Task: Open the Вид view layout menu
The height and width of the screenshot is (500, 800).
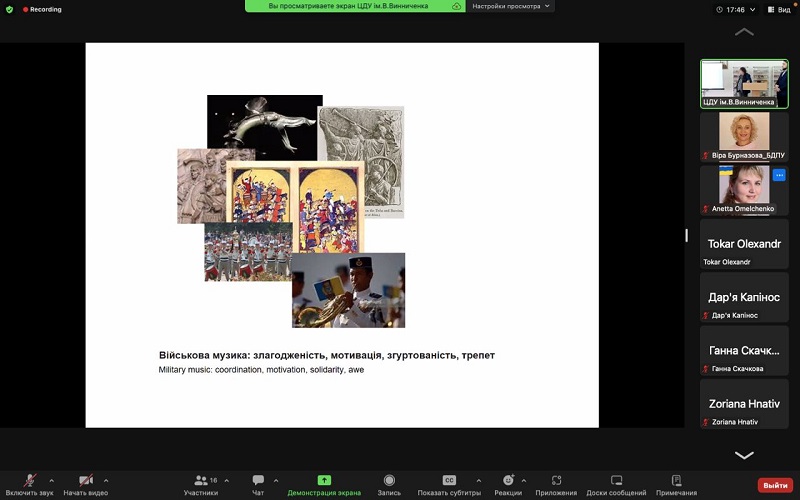Action: click(x=779, y=9)
